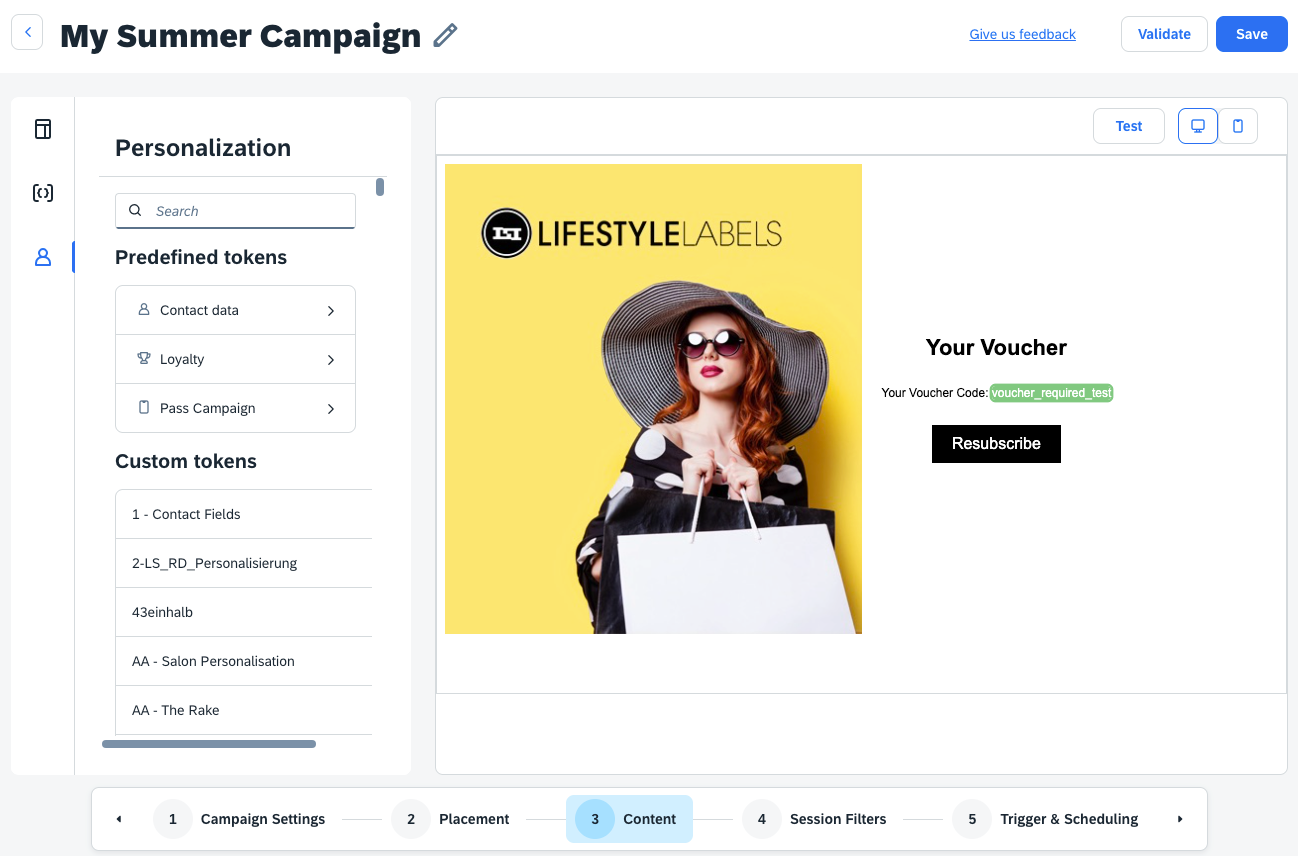
Task: Click the Loyalty trophy icon
Action: pos(144,359)
